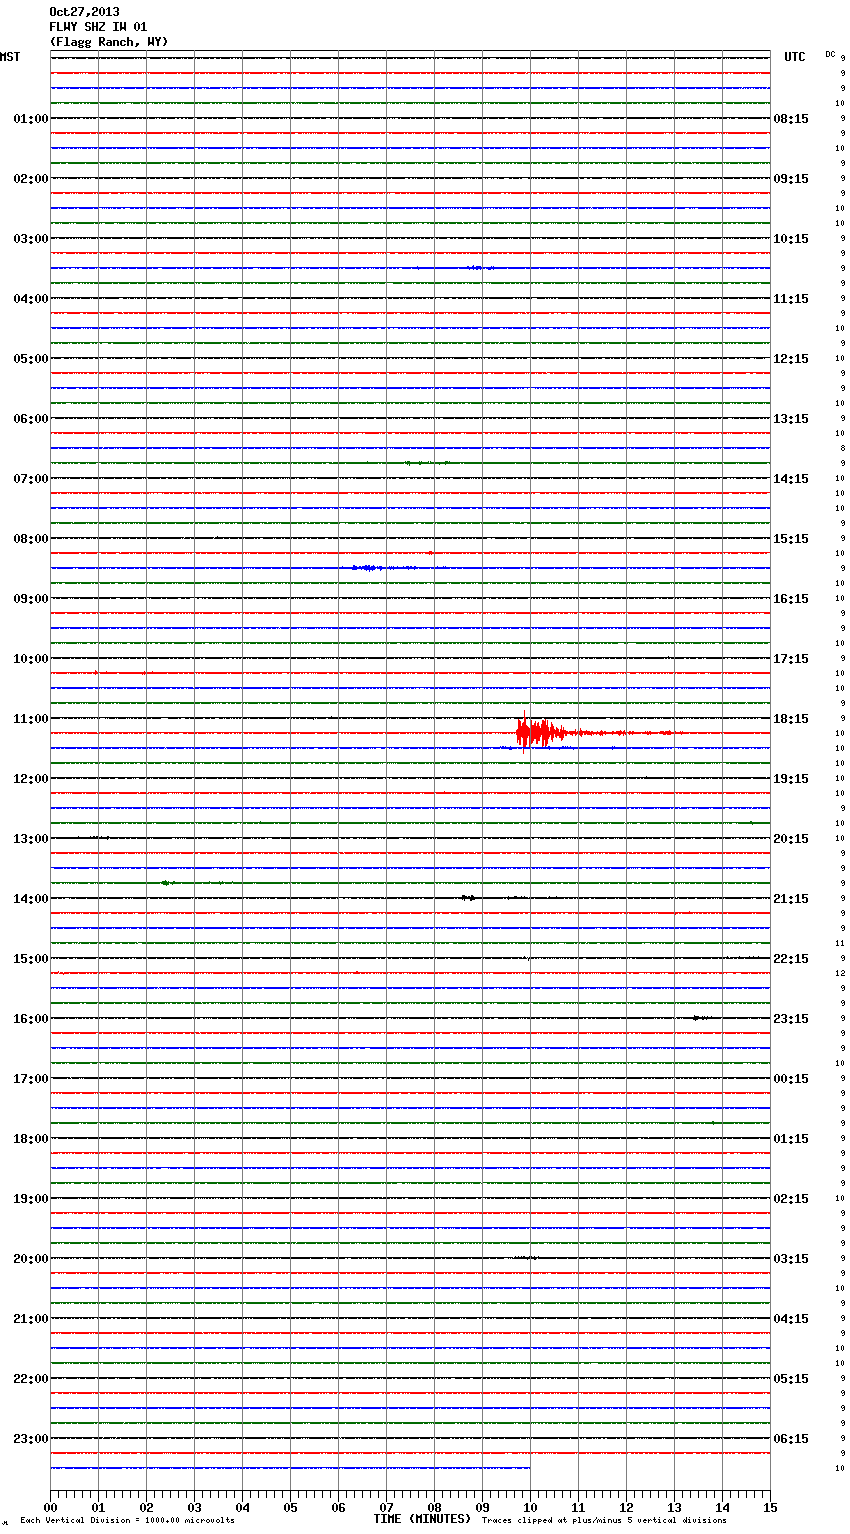This screenshot has width=850, height=1534.
Task: Click 'Traces clipped at plus/minus 5 vertical divisions' note
Action: (604, 1521)
